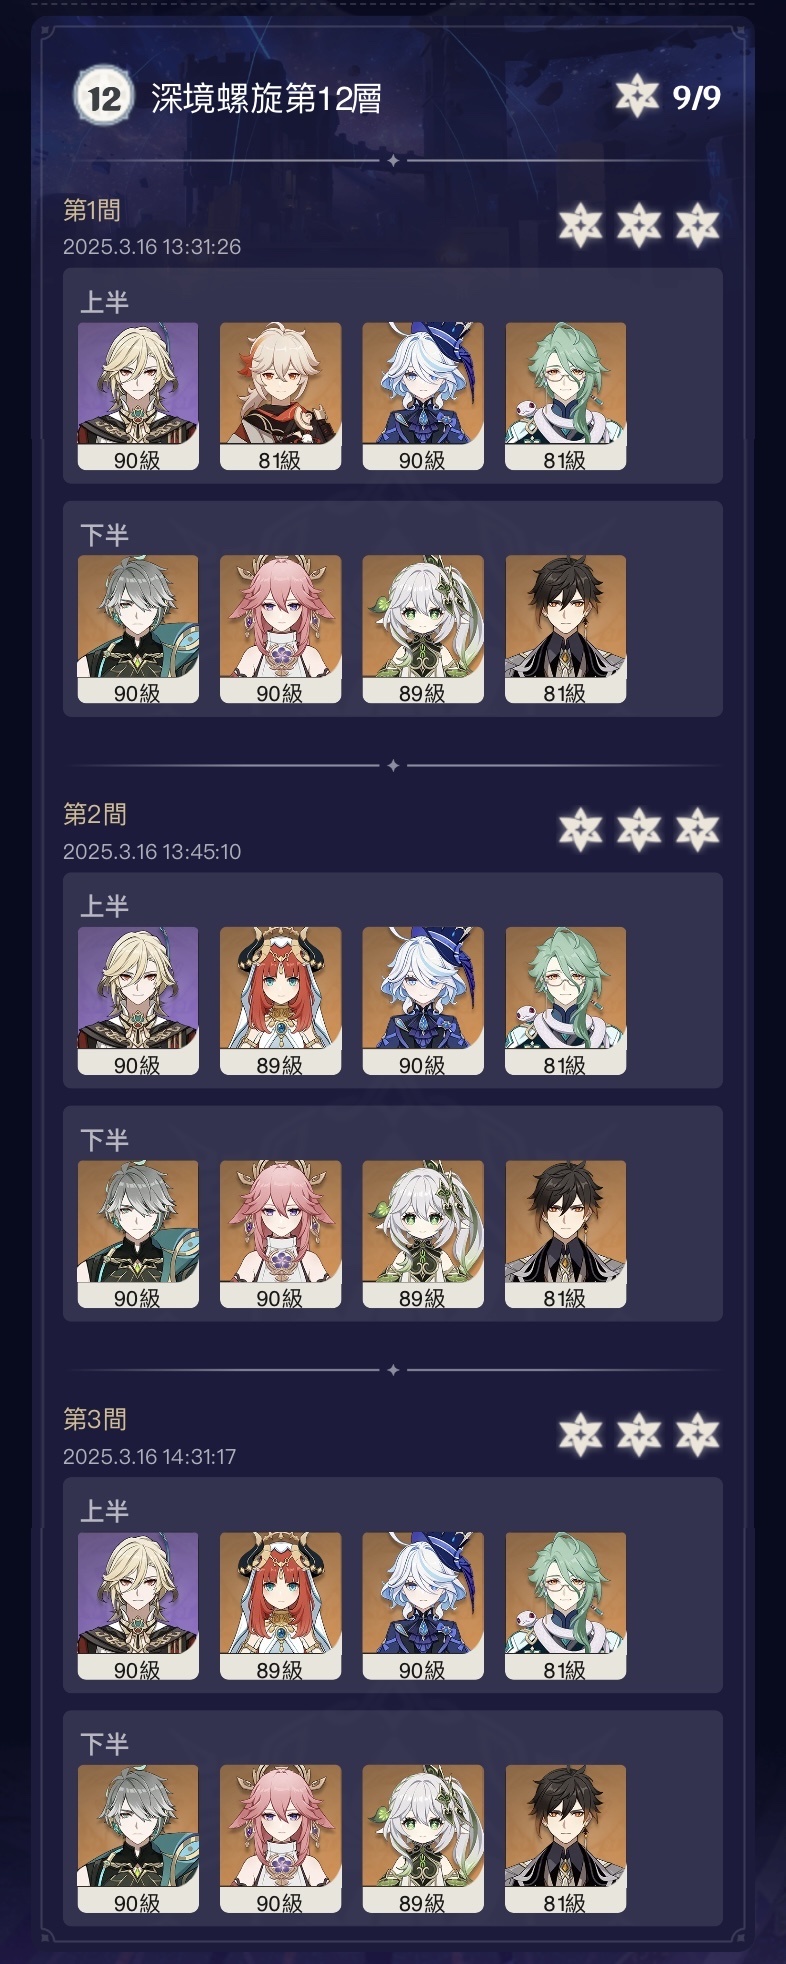Click the last star of 第2間
This screenshot has height=1964, width=786.
[x=697, y=830]
